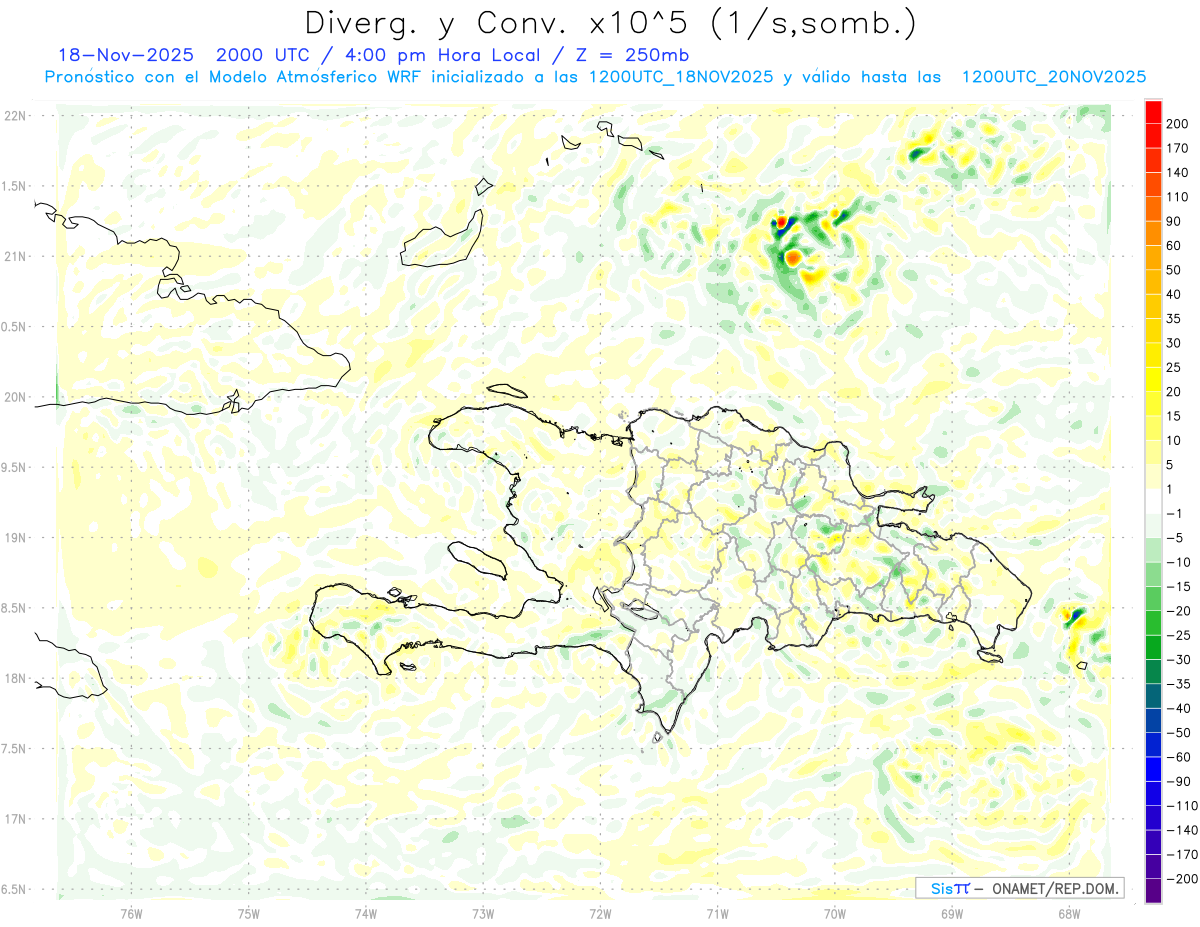Click the bottom purple swatch below the -200 label

pyautogui.click(x=1153, y=891)
